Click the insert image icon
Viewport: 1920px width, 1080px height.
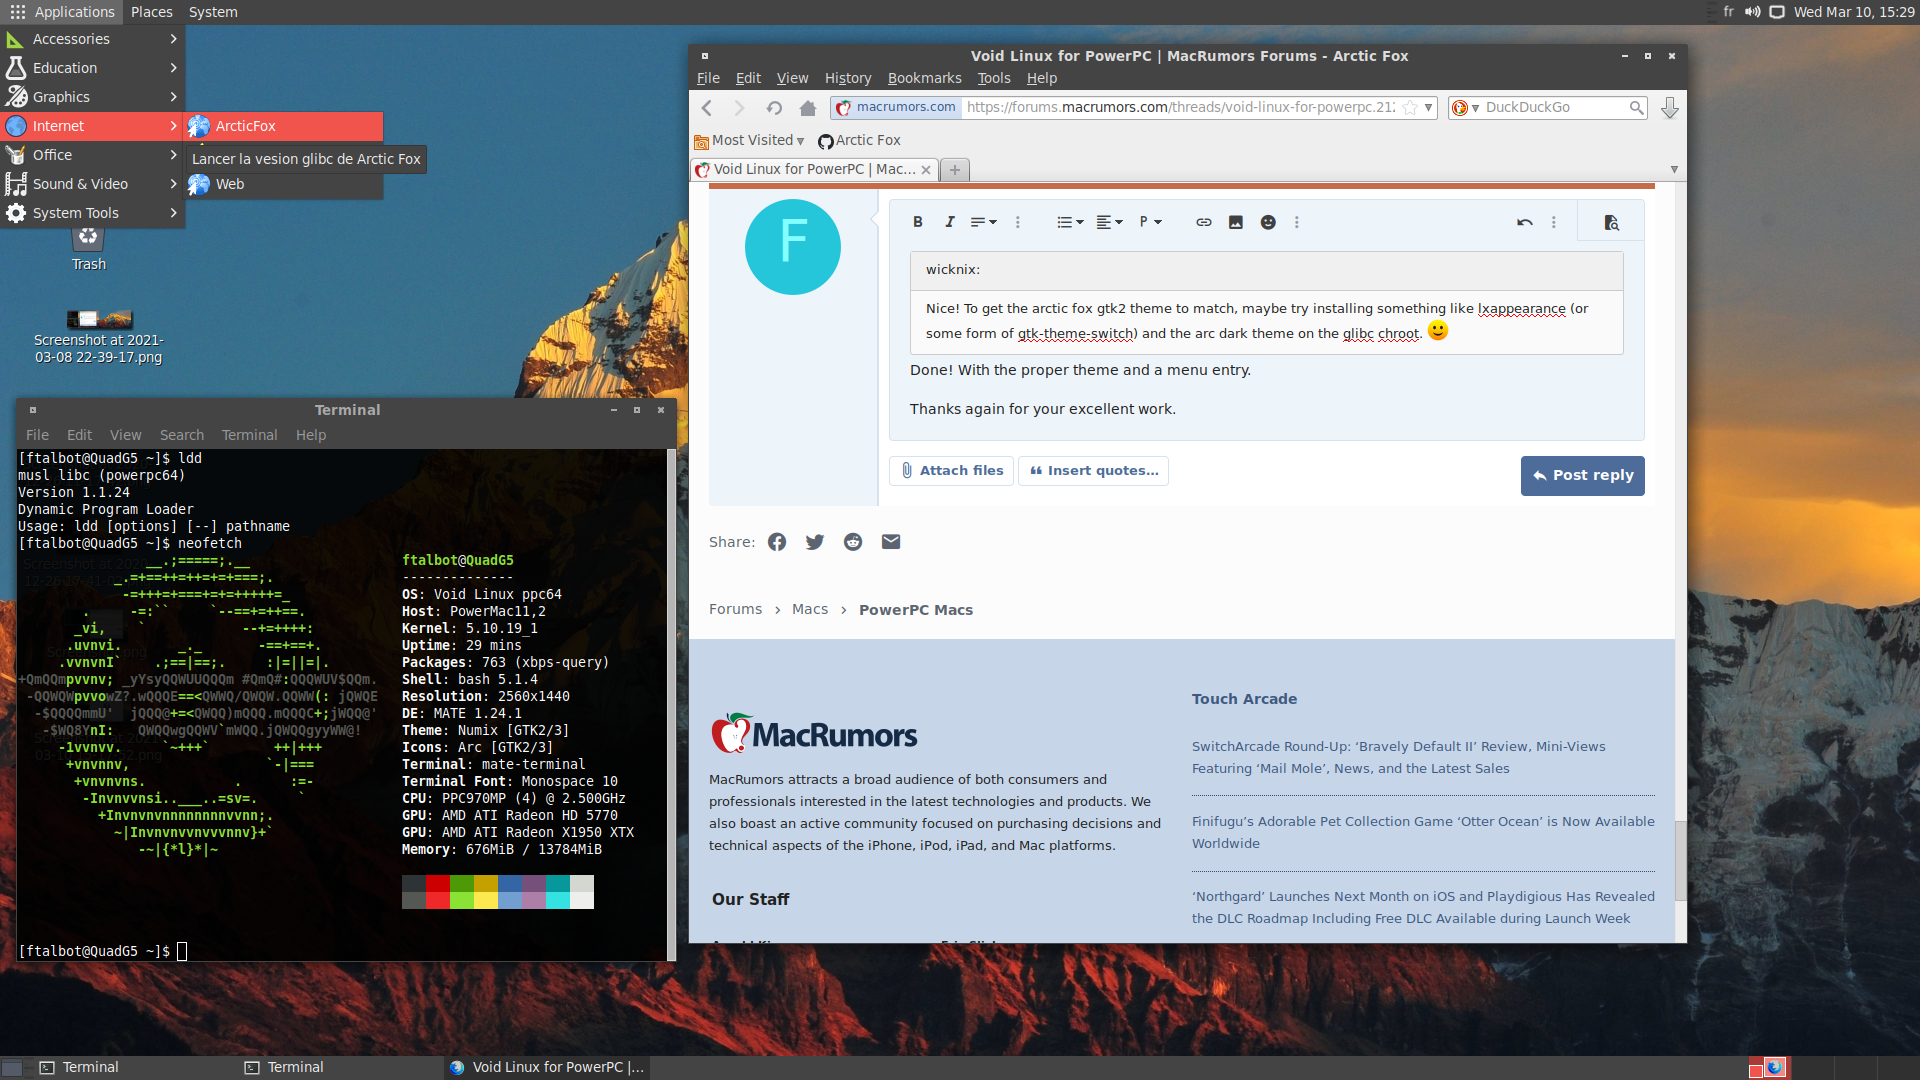(x=1235, y=222)
